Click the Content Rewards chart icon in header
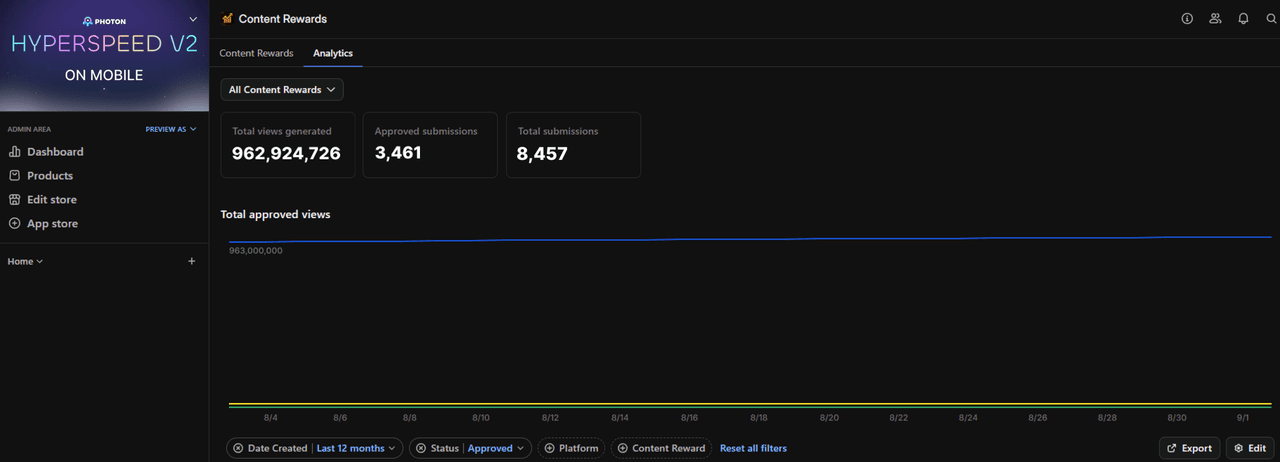This screenshot has height=462, width=1280. 227,18
